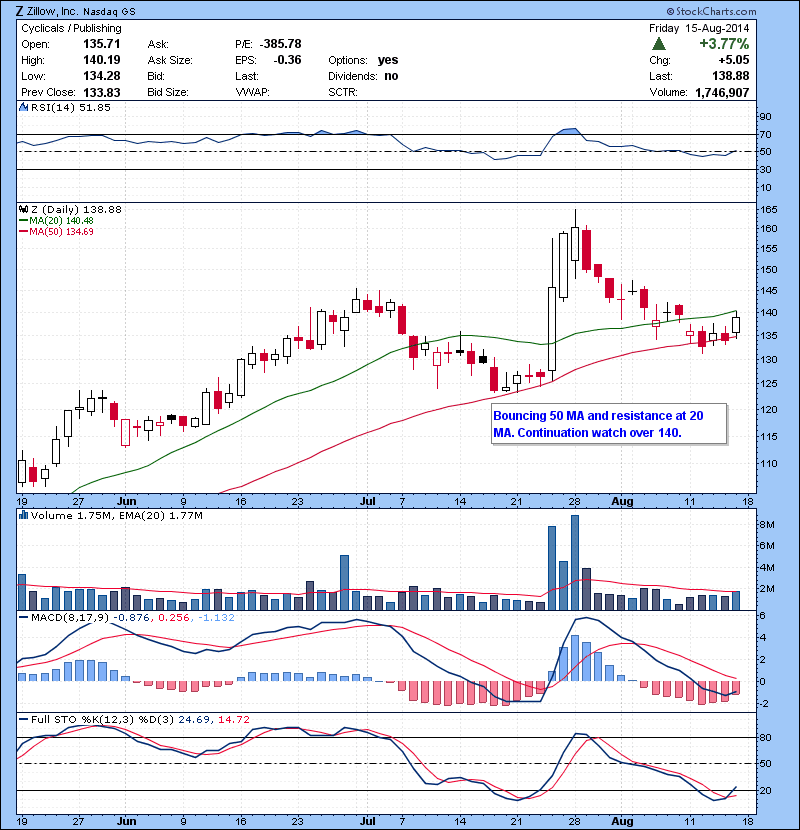Image resolution: width=800 pixels, height=830 pixels.
Task: Click the Full STO %K value 24.69
Action: click(x=194, y=719)
